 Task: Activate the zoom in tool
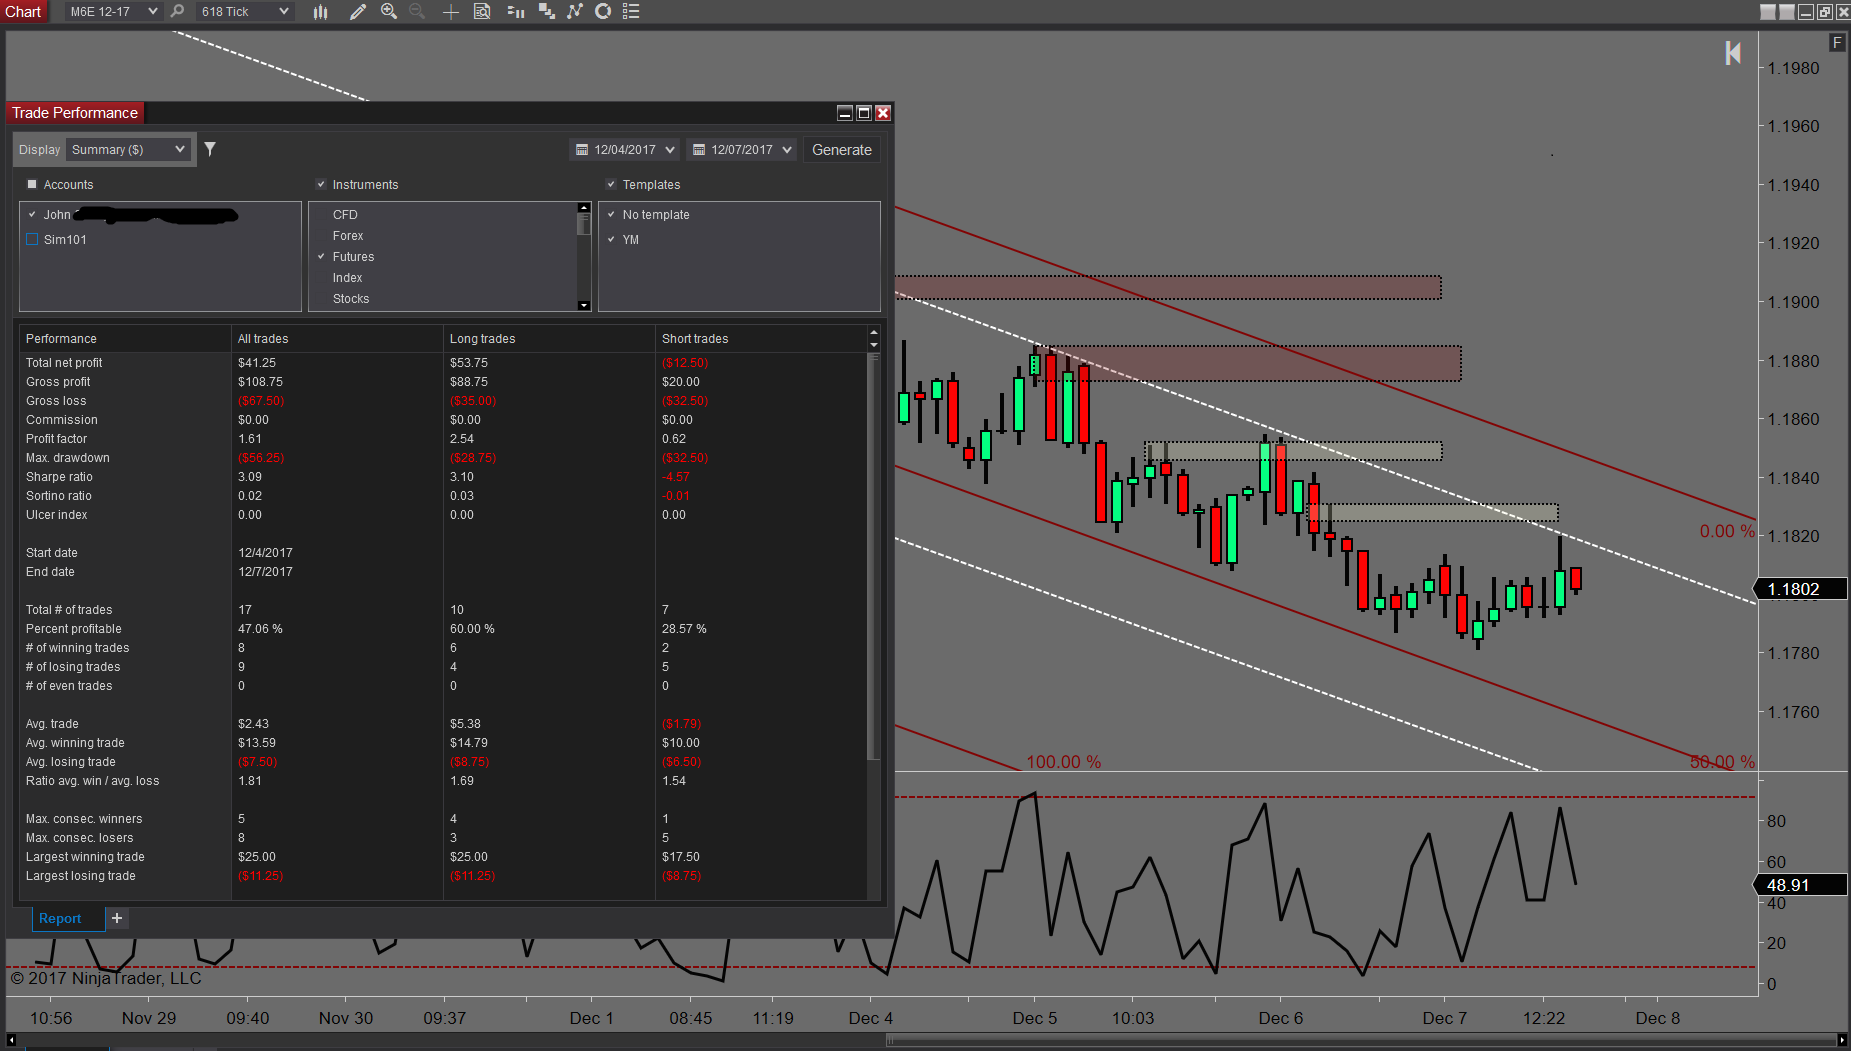[389, 11]
